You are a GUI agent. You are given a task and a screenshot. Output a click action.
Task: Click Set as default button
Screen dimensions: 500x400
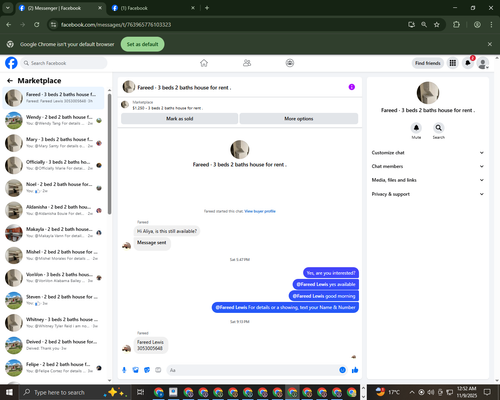(x=142, y=44)
